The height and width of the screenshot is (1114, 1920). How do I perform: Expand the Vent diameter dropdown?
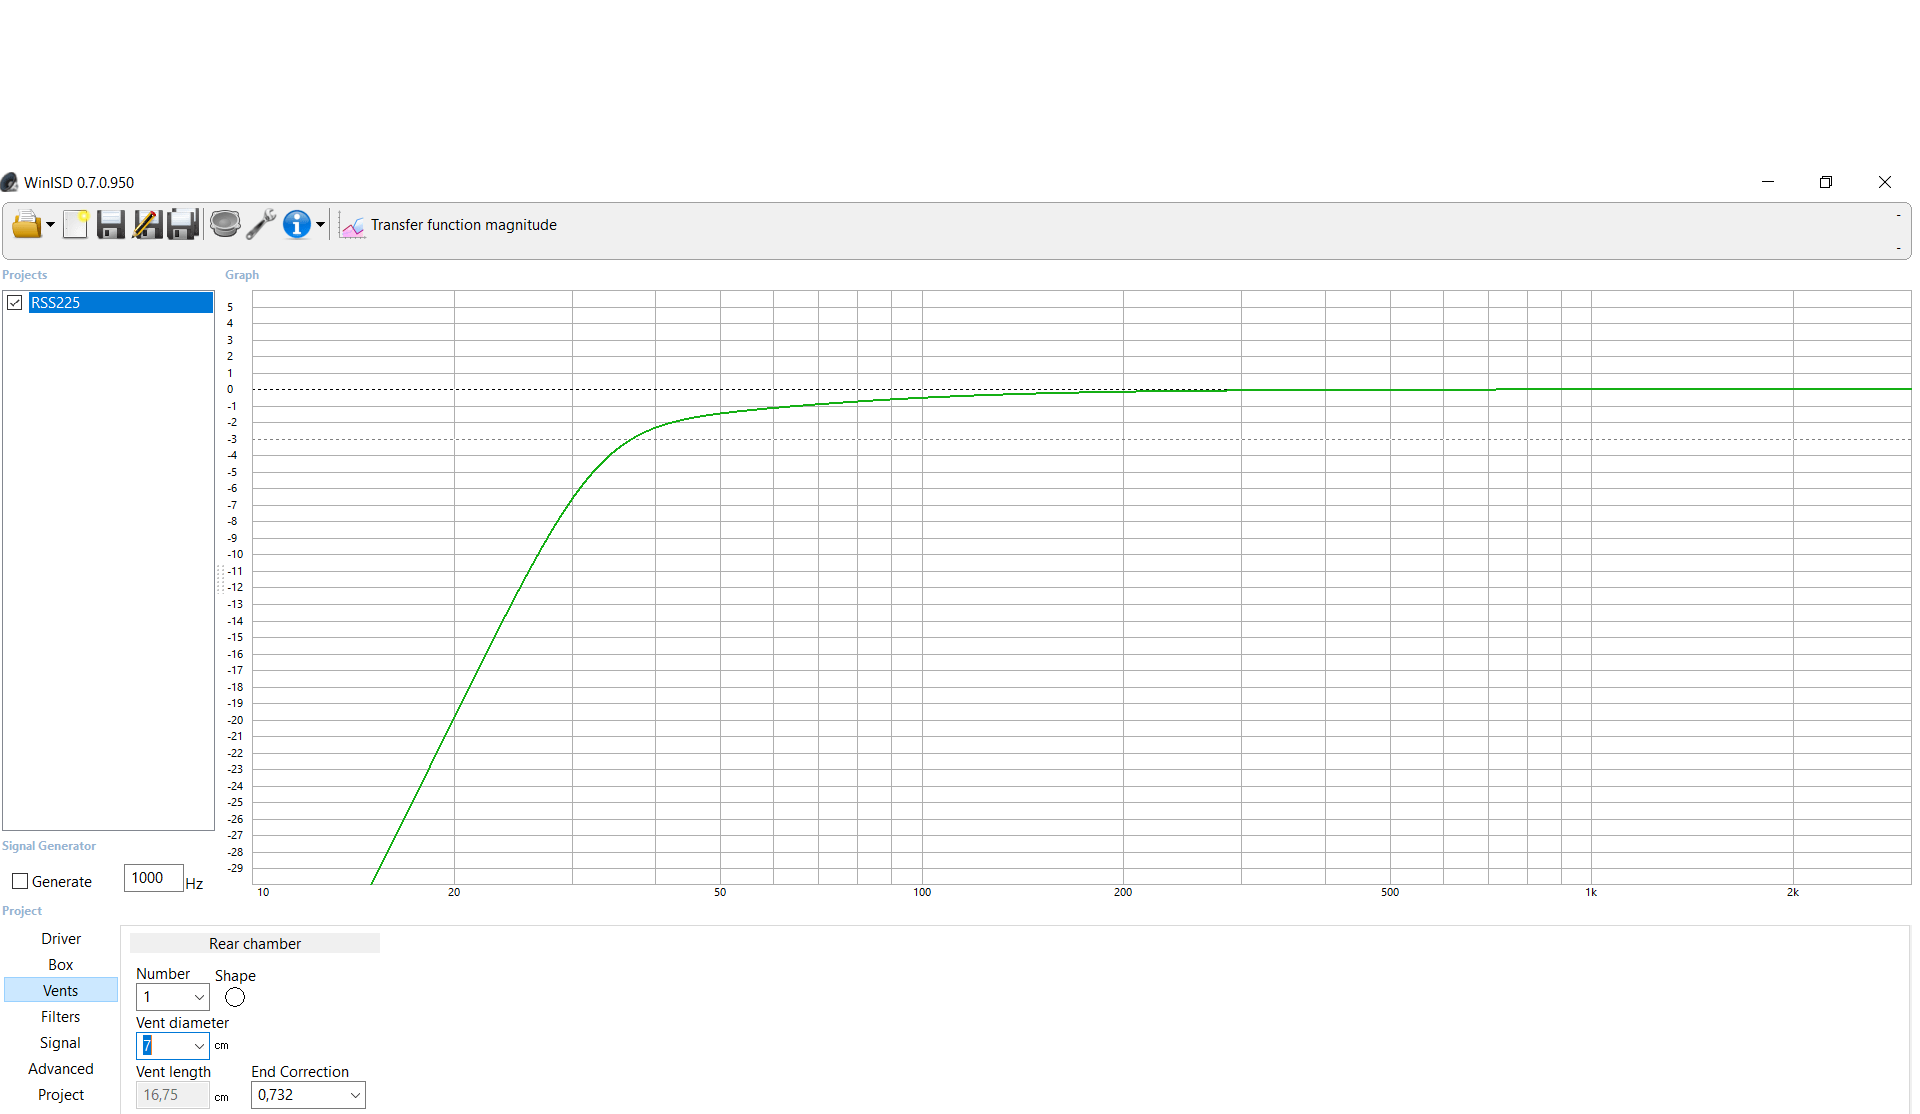(199, 1046)
